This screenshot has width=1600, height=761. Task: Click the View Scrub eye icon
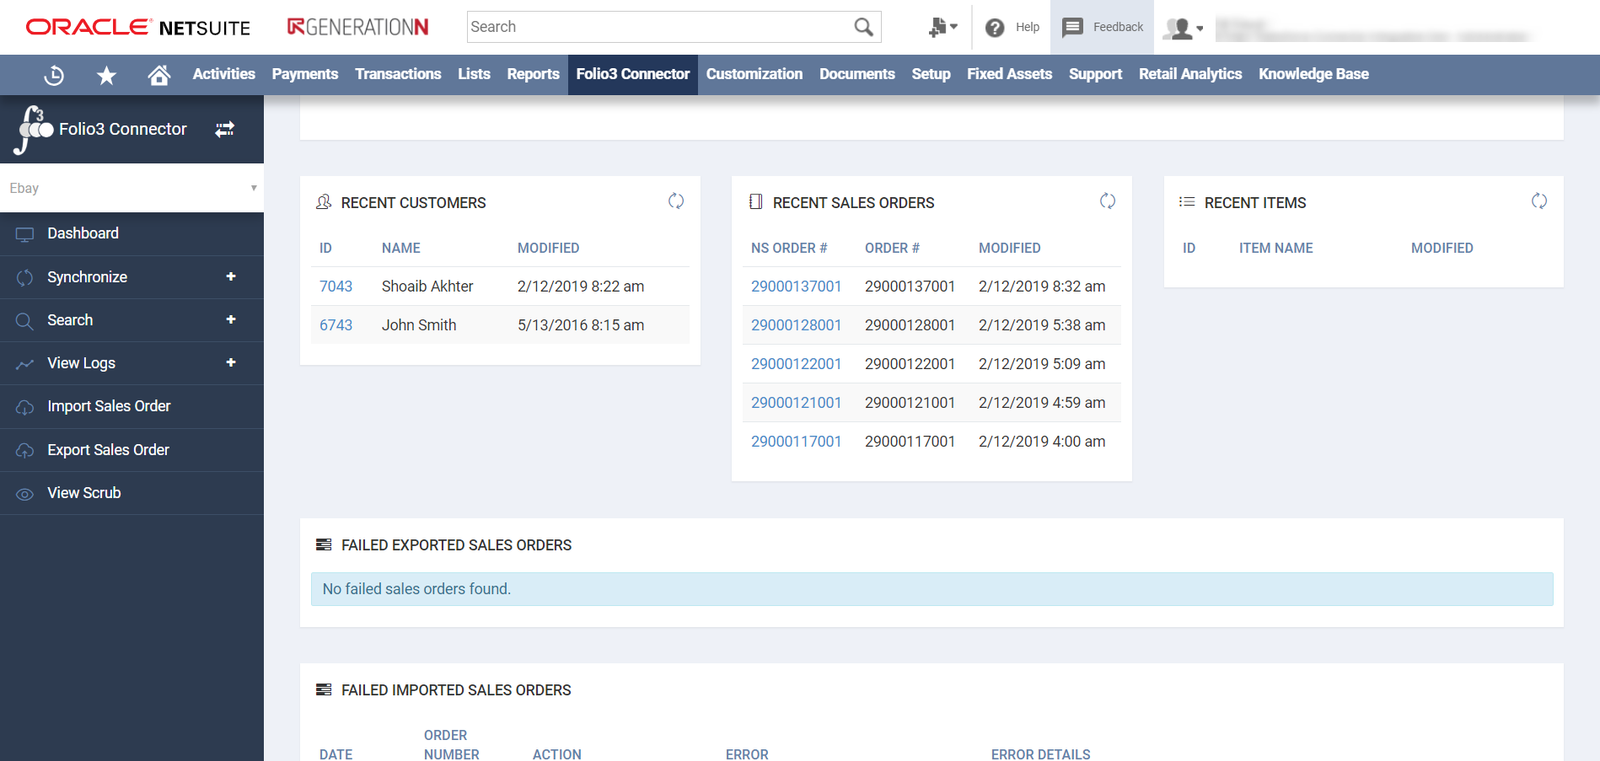(25, 494)
